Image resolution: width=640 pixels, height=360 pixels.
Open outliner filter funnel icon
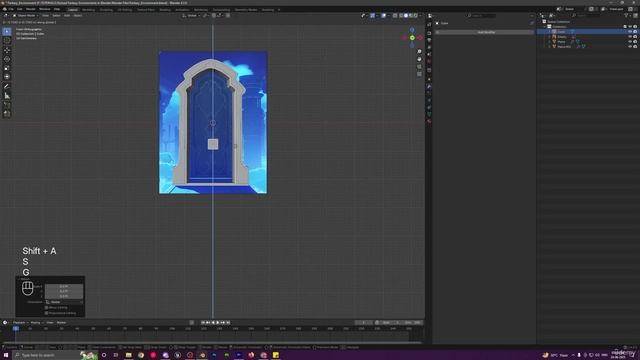[x=626, y=16]
